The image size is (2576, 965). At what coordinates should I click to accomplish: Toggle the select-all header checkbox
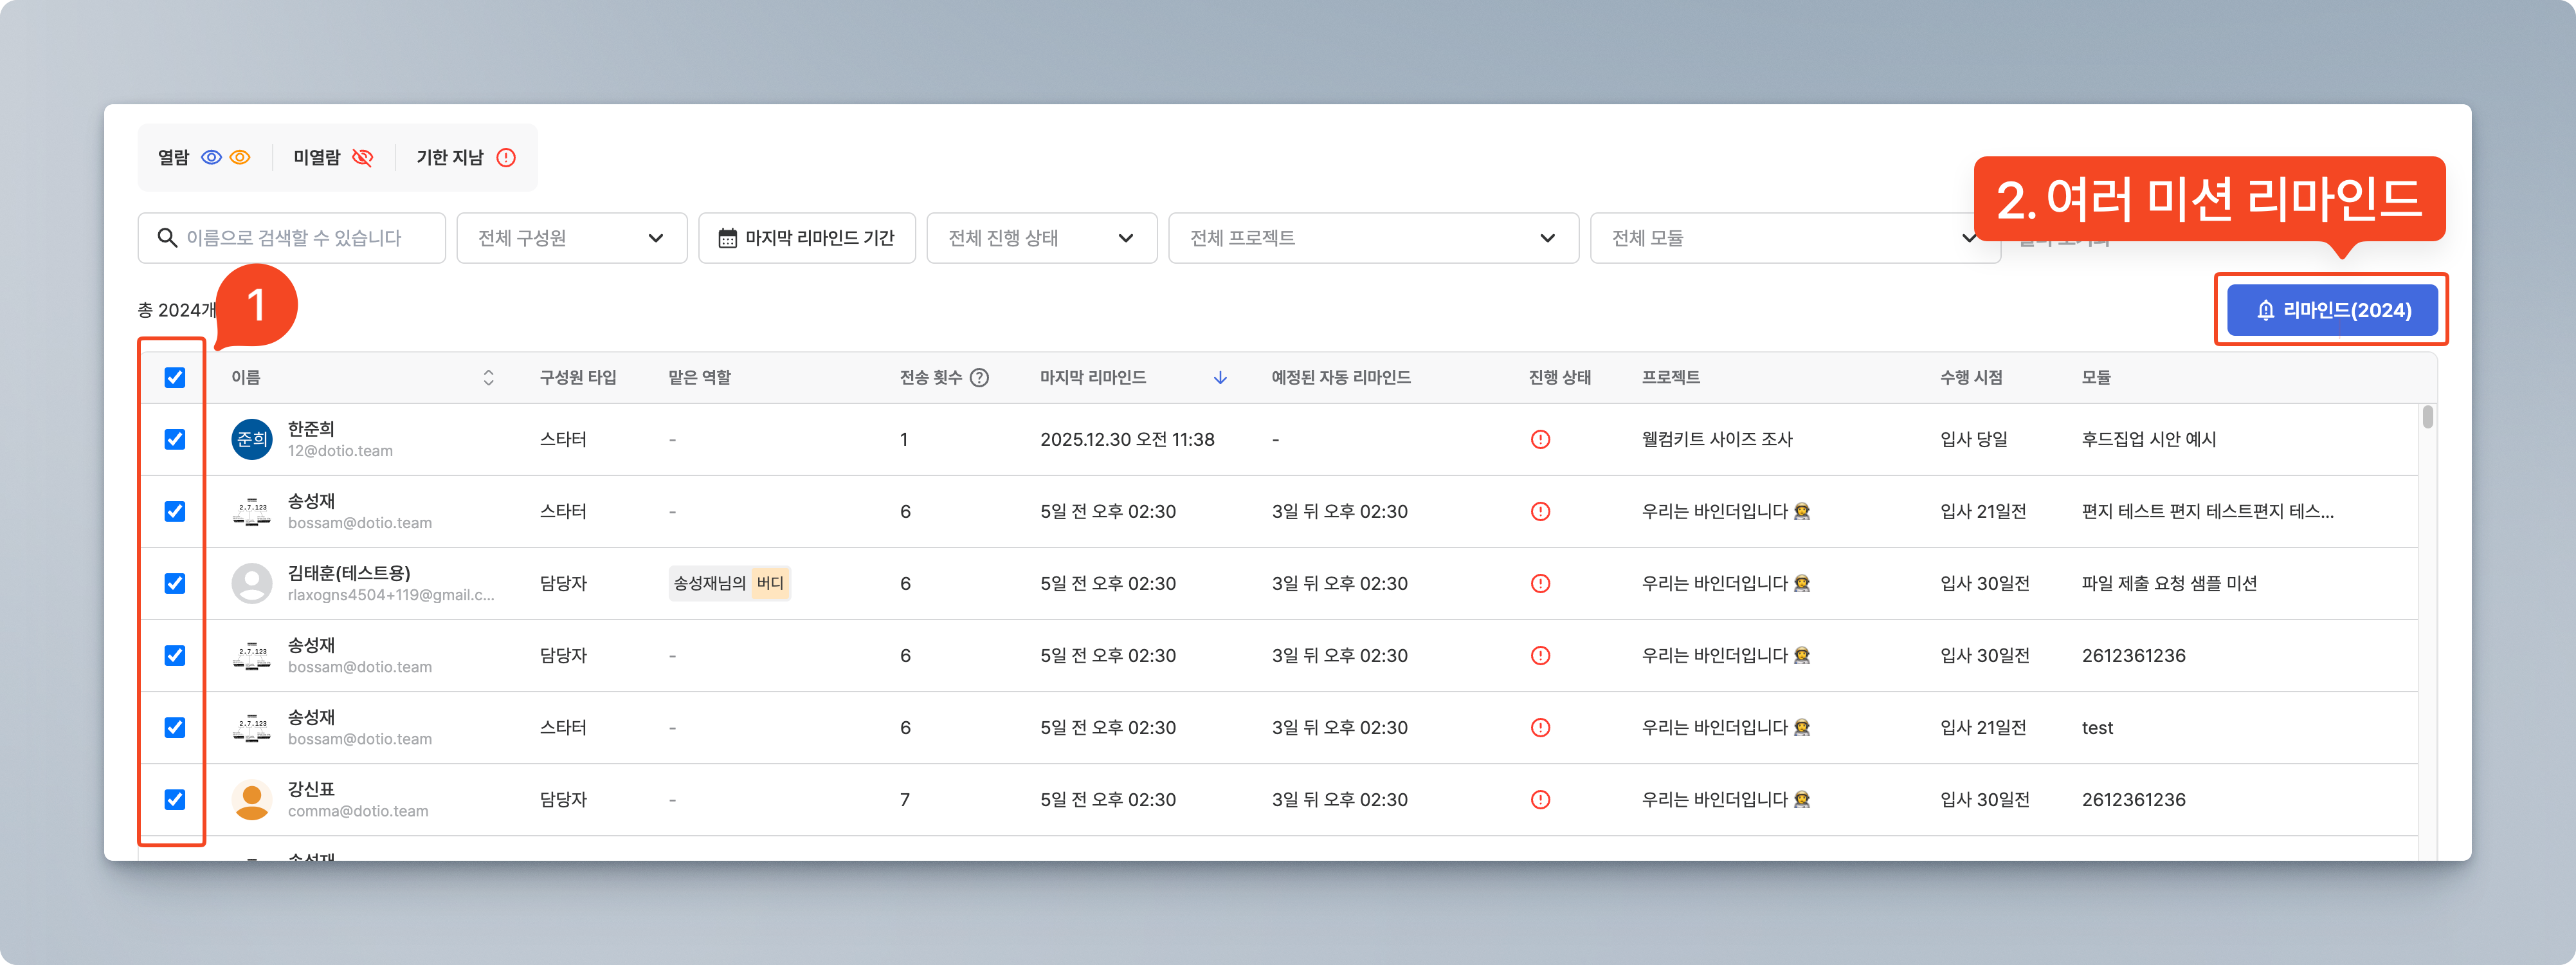point(175,378)
